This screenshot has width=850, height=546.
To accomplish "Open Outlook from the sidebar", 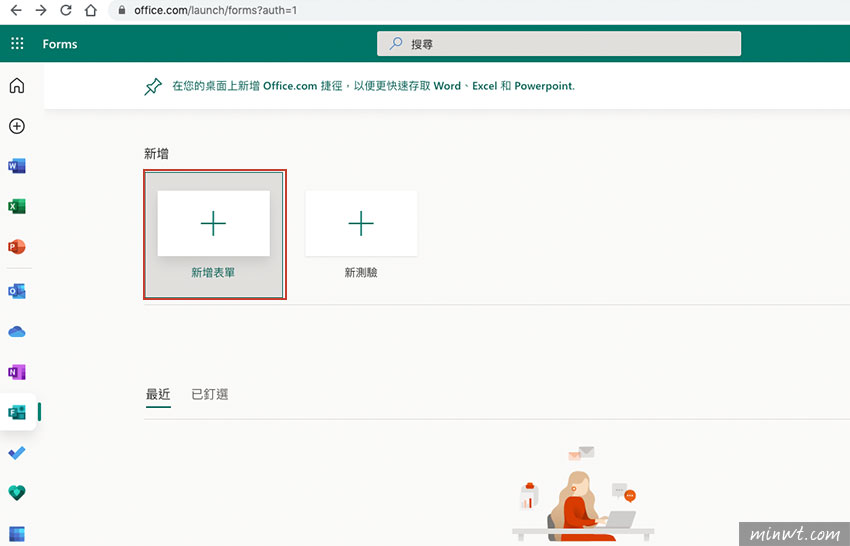I will [x=17, y=291].
